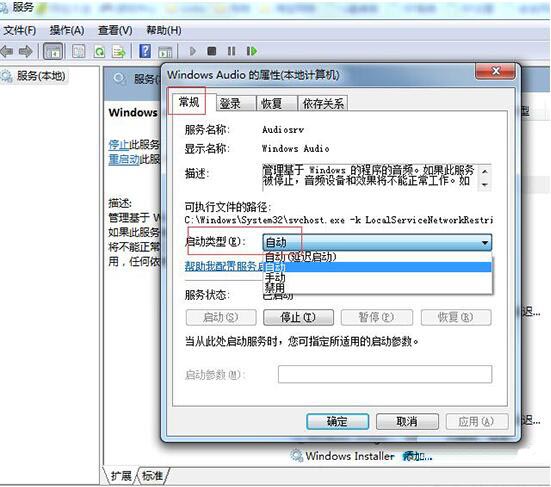The image size is (551, 487).
Task: Switch to the 常规 tab
Action: [x=189, y=102]
